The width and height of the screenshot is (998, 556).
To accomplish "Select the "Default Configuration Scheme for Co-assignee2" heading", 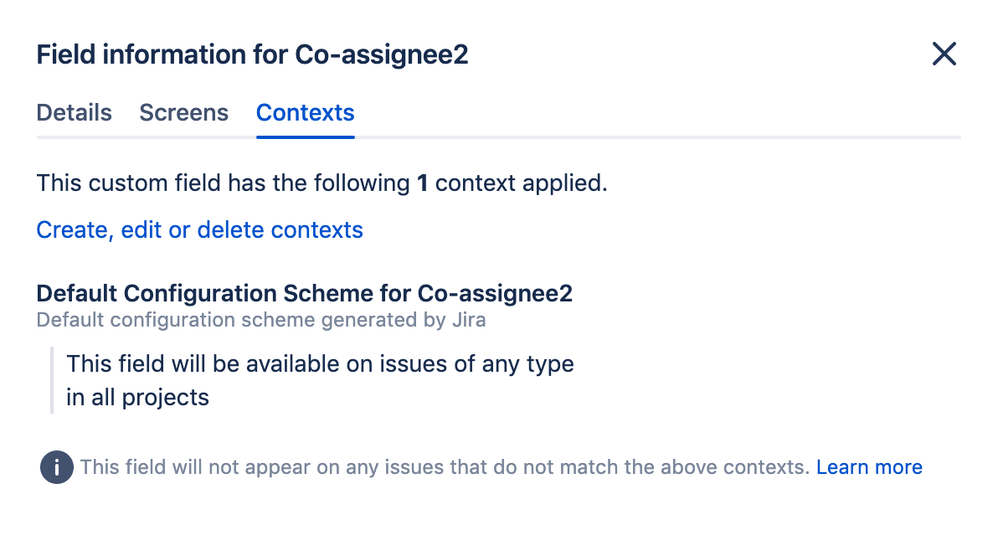I will point(304,294).
